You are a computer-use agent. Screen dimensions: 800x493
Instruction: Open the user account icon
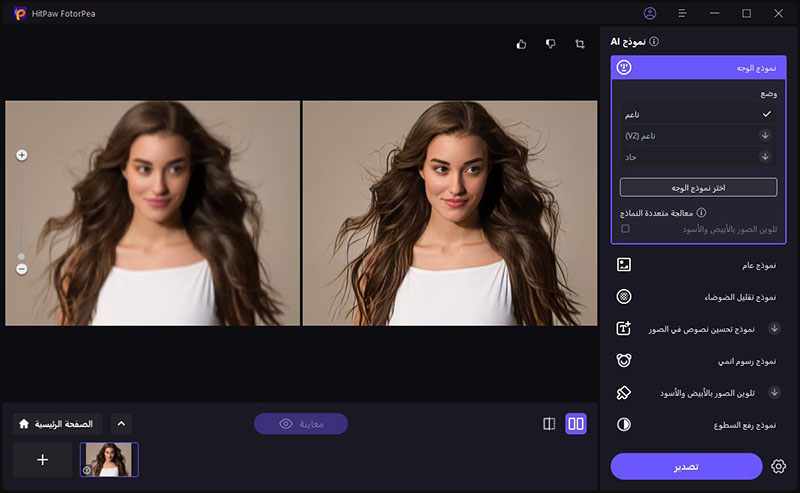(x=651, y=13)
